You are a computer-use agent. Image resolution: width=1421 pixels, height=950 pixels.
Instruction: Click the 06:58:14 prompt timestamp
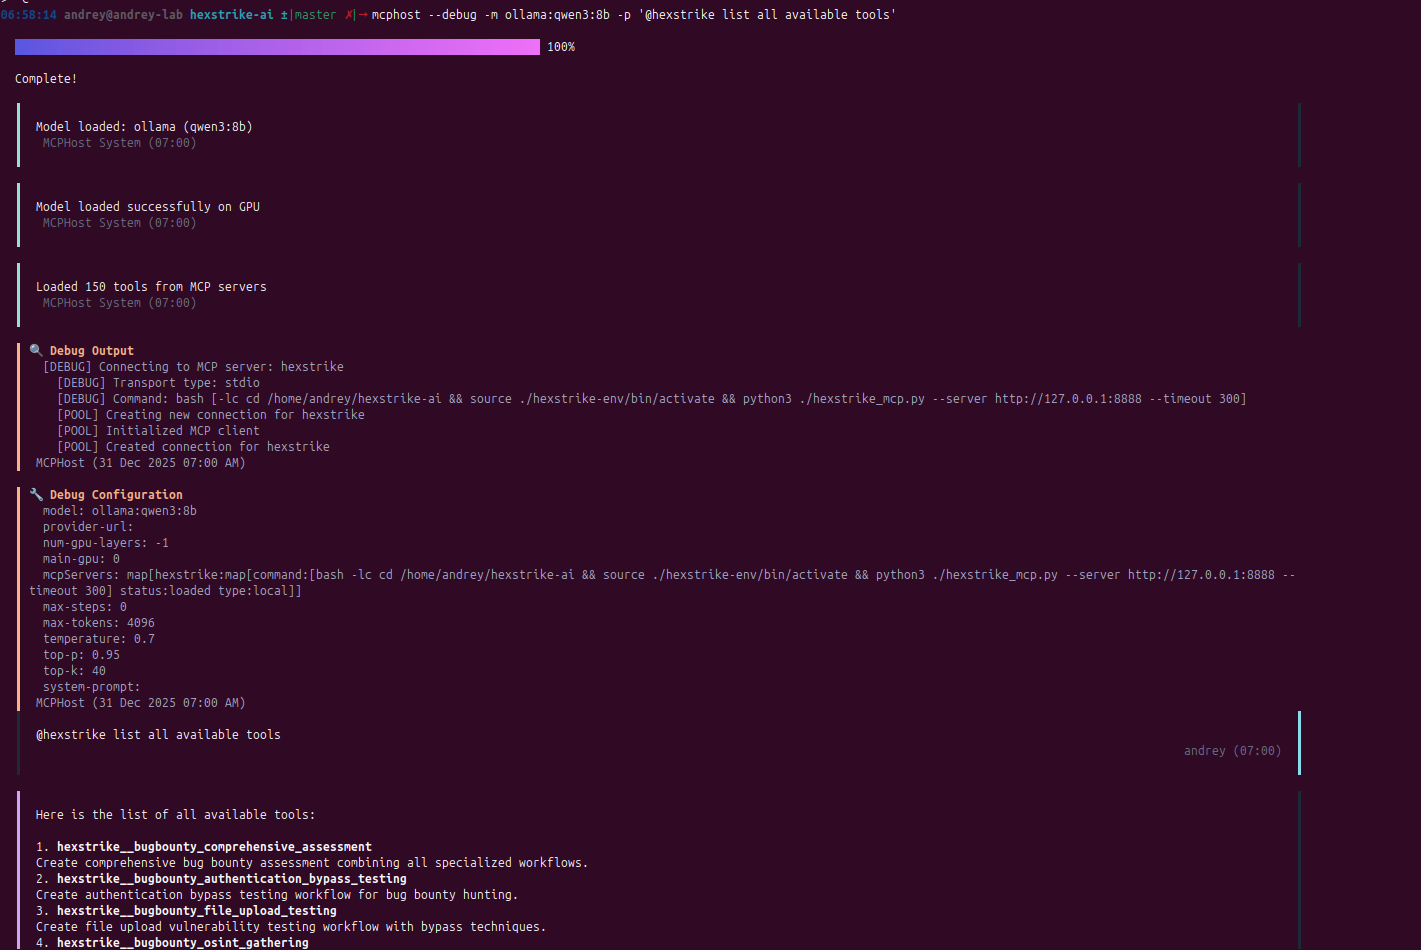(x=28, y=15)
